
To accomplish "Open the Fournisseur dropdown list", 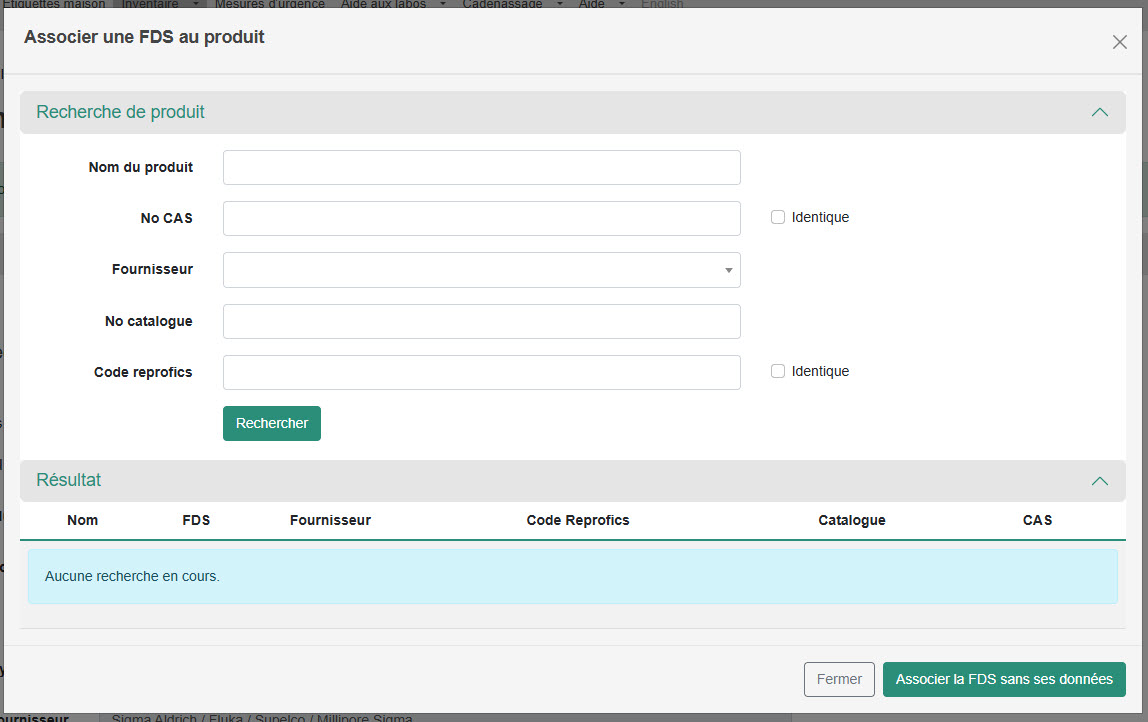I will 481,270.
